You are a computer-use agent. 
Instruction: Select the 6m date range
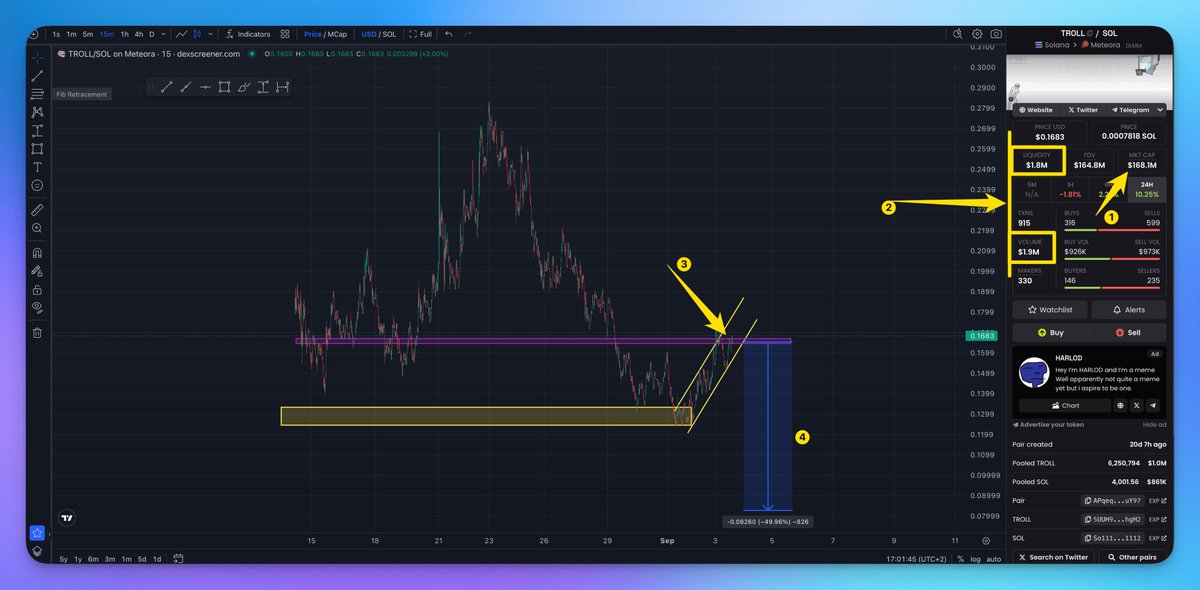(x=95, y=559)
